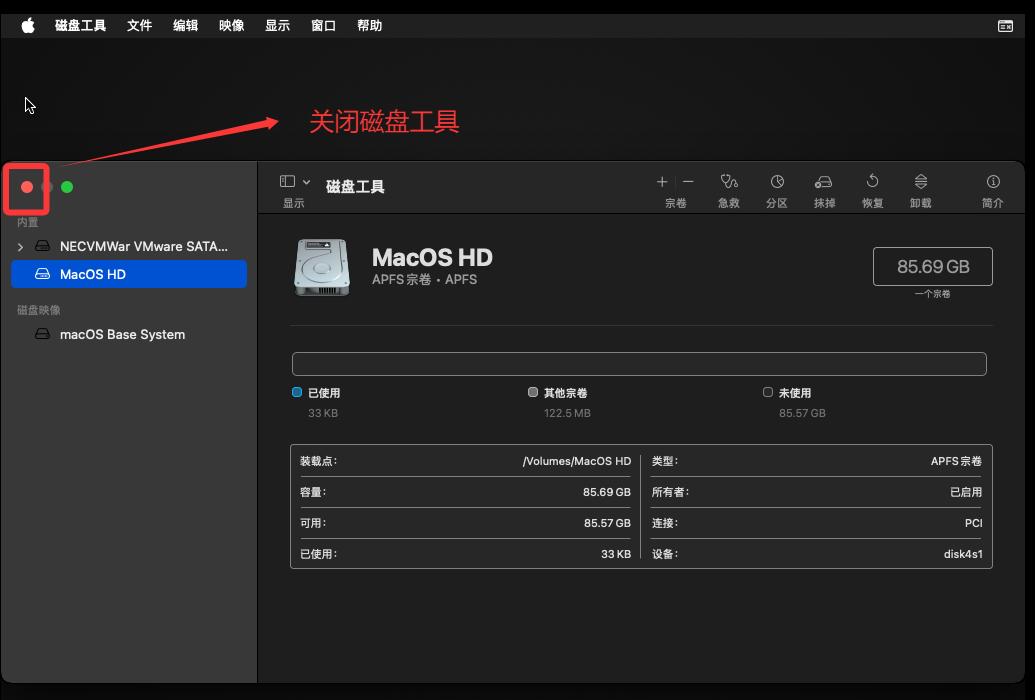Click the green full-screen window button
1035x700 pixels.
(67, 187)
